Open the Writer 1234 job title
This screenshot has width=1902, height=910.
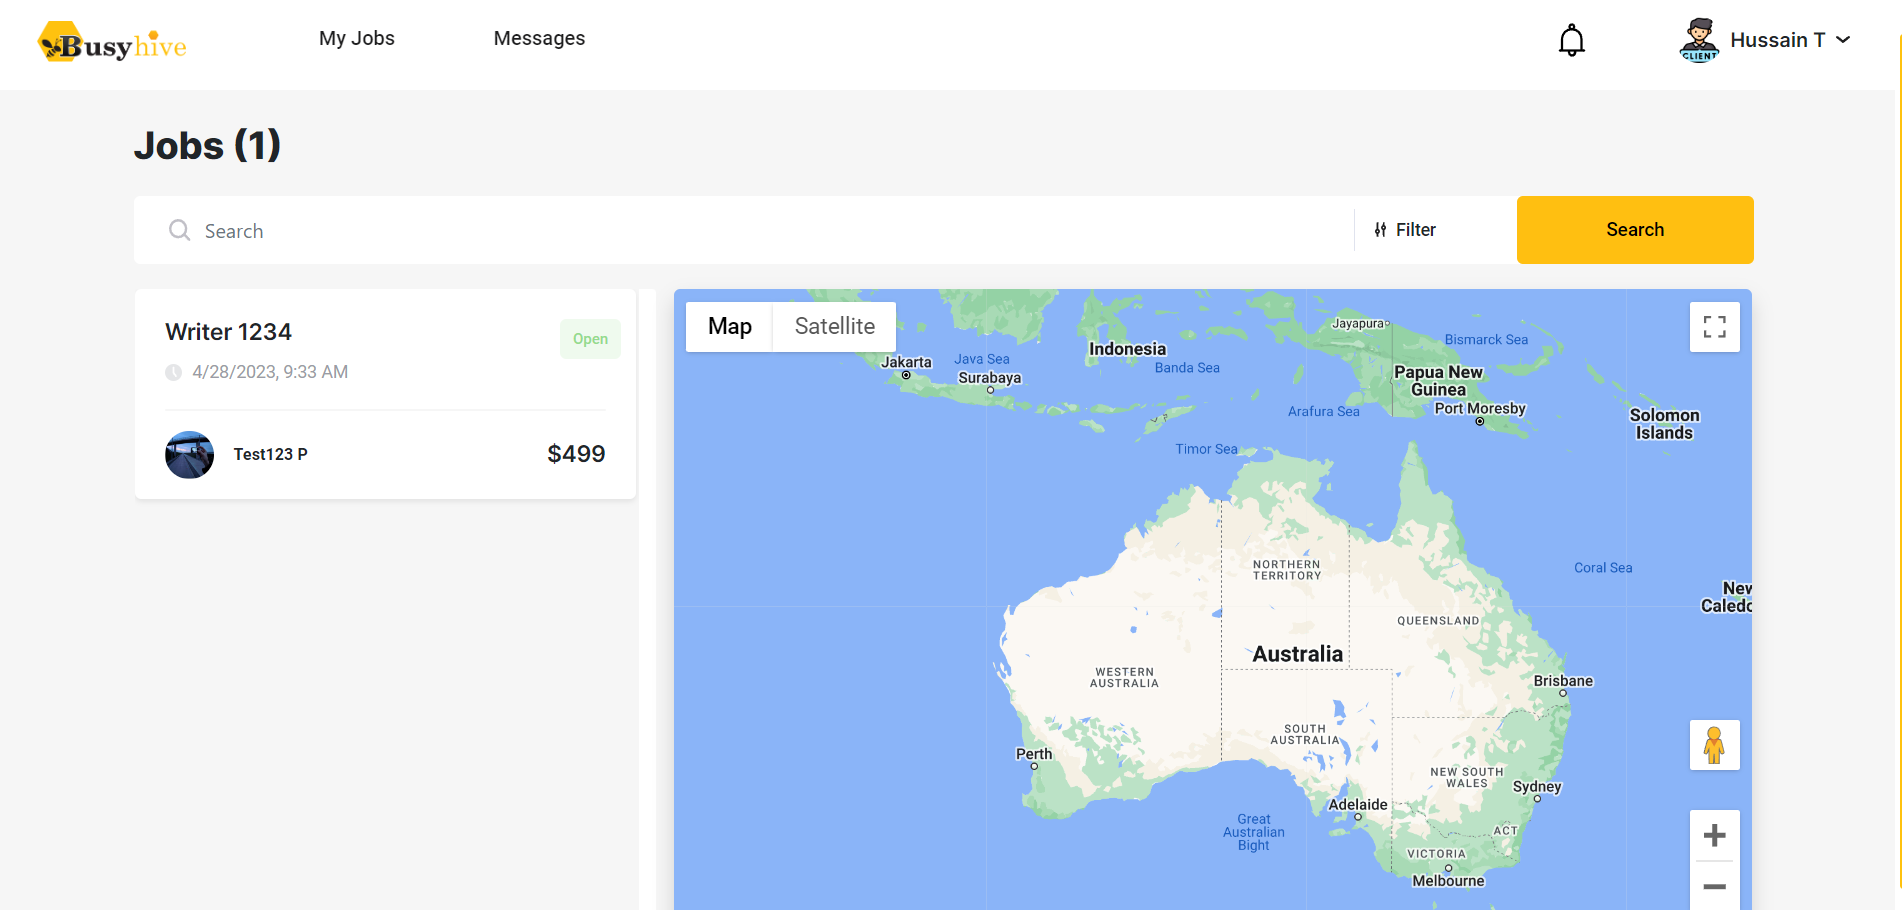coord(228,332)
